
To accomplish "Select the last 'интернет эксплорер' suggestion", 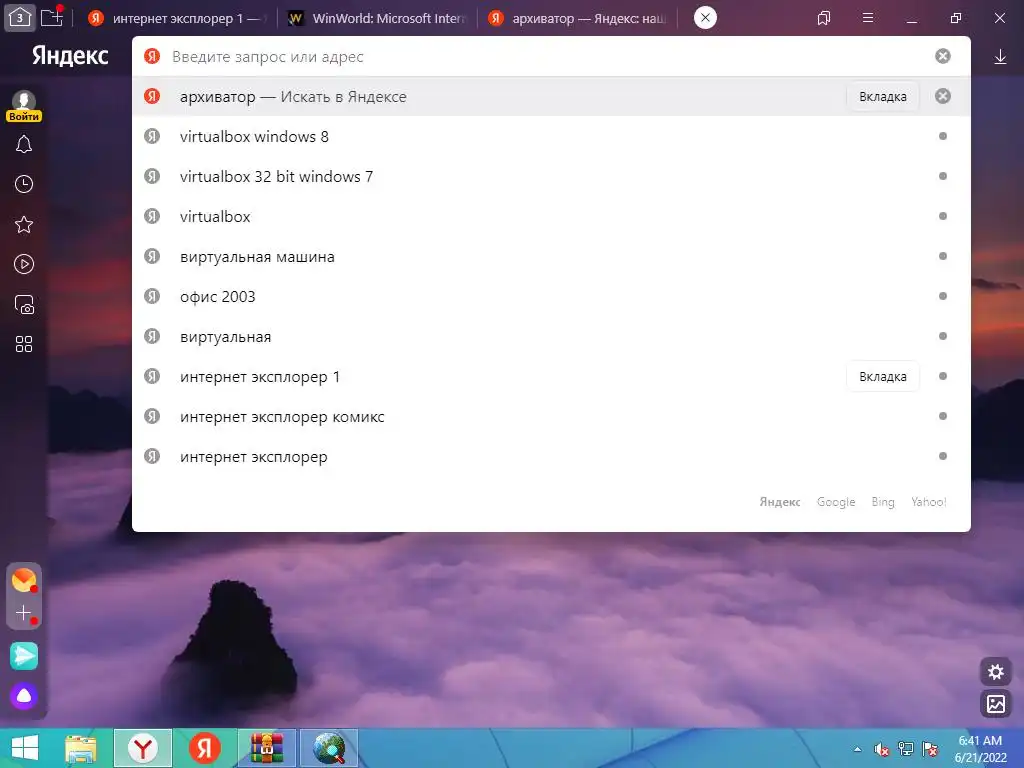I will coord(551,456).
